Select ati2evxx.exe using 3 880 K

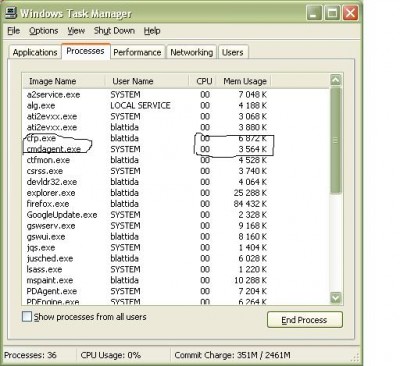(52, 127)
